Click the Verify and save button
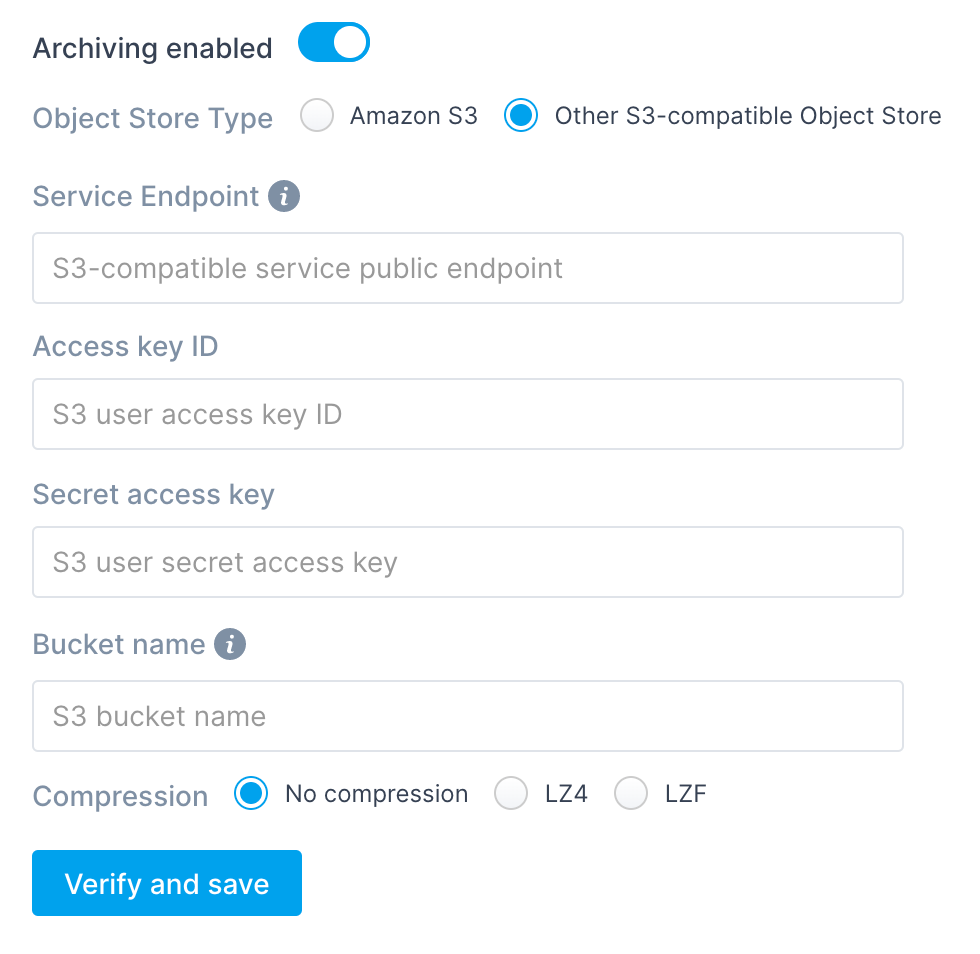 (167, 883)
